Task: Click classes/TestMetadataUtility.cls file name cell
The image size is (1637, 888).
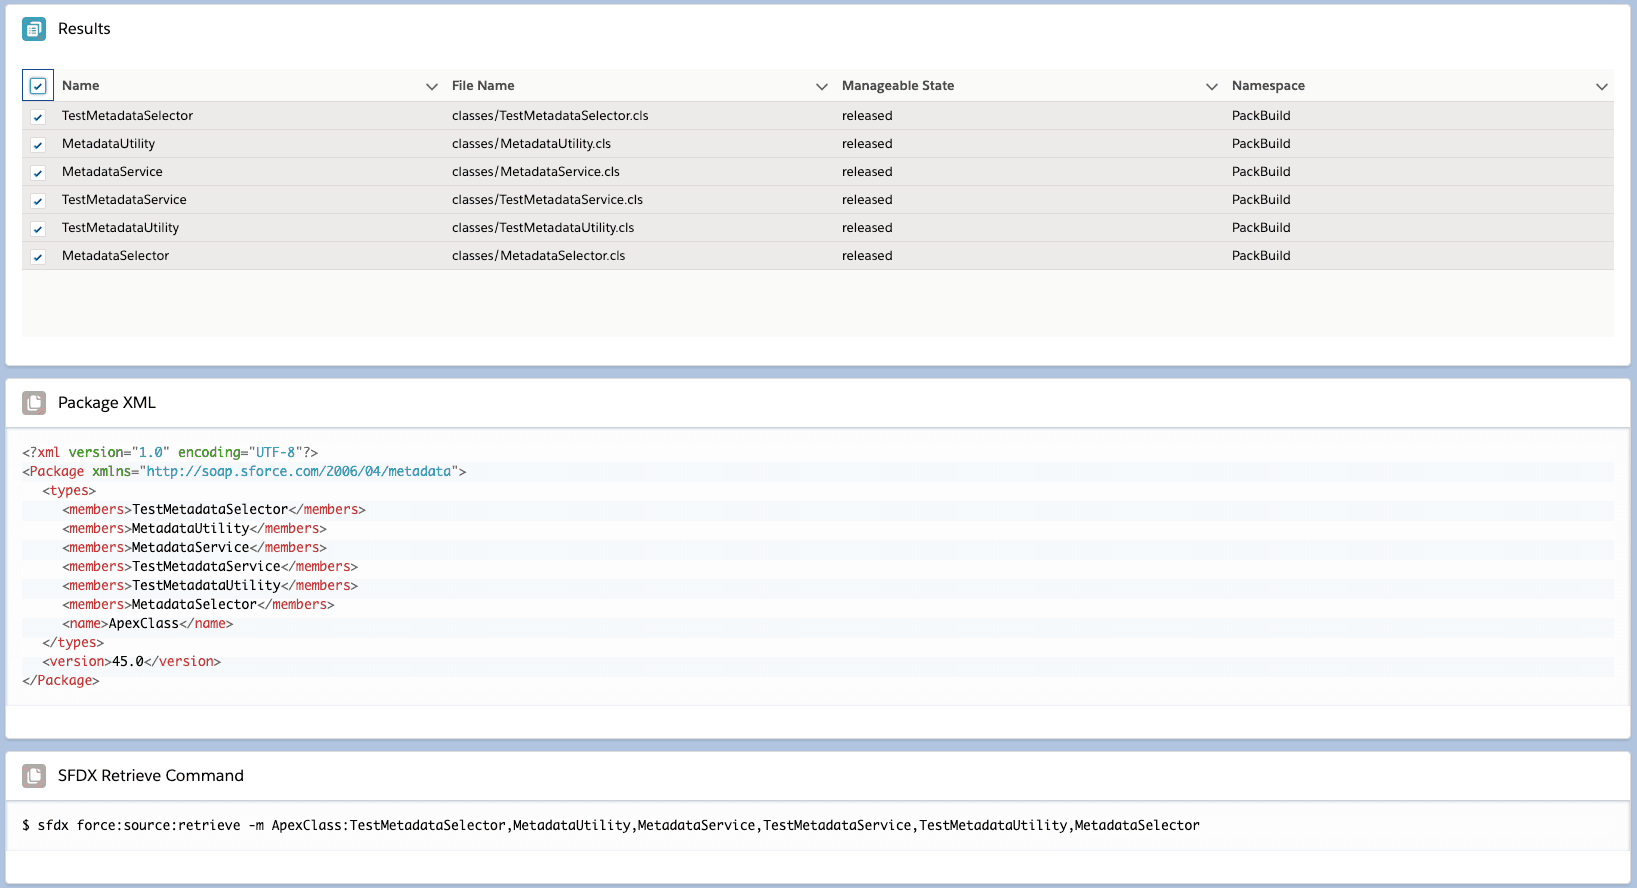Action: click(543, 228)
